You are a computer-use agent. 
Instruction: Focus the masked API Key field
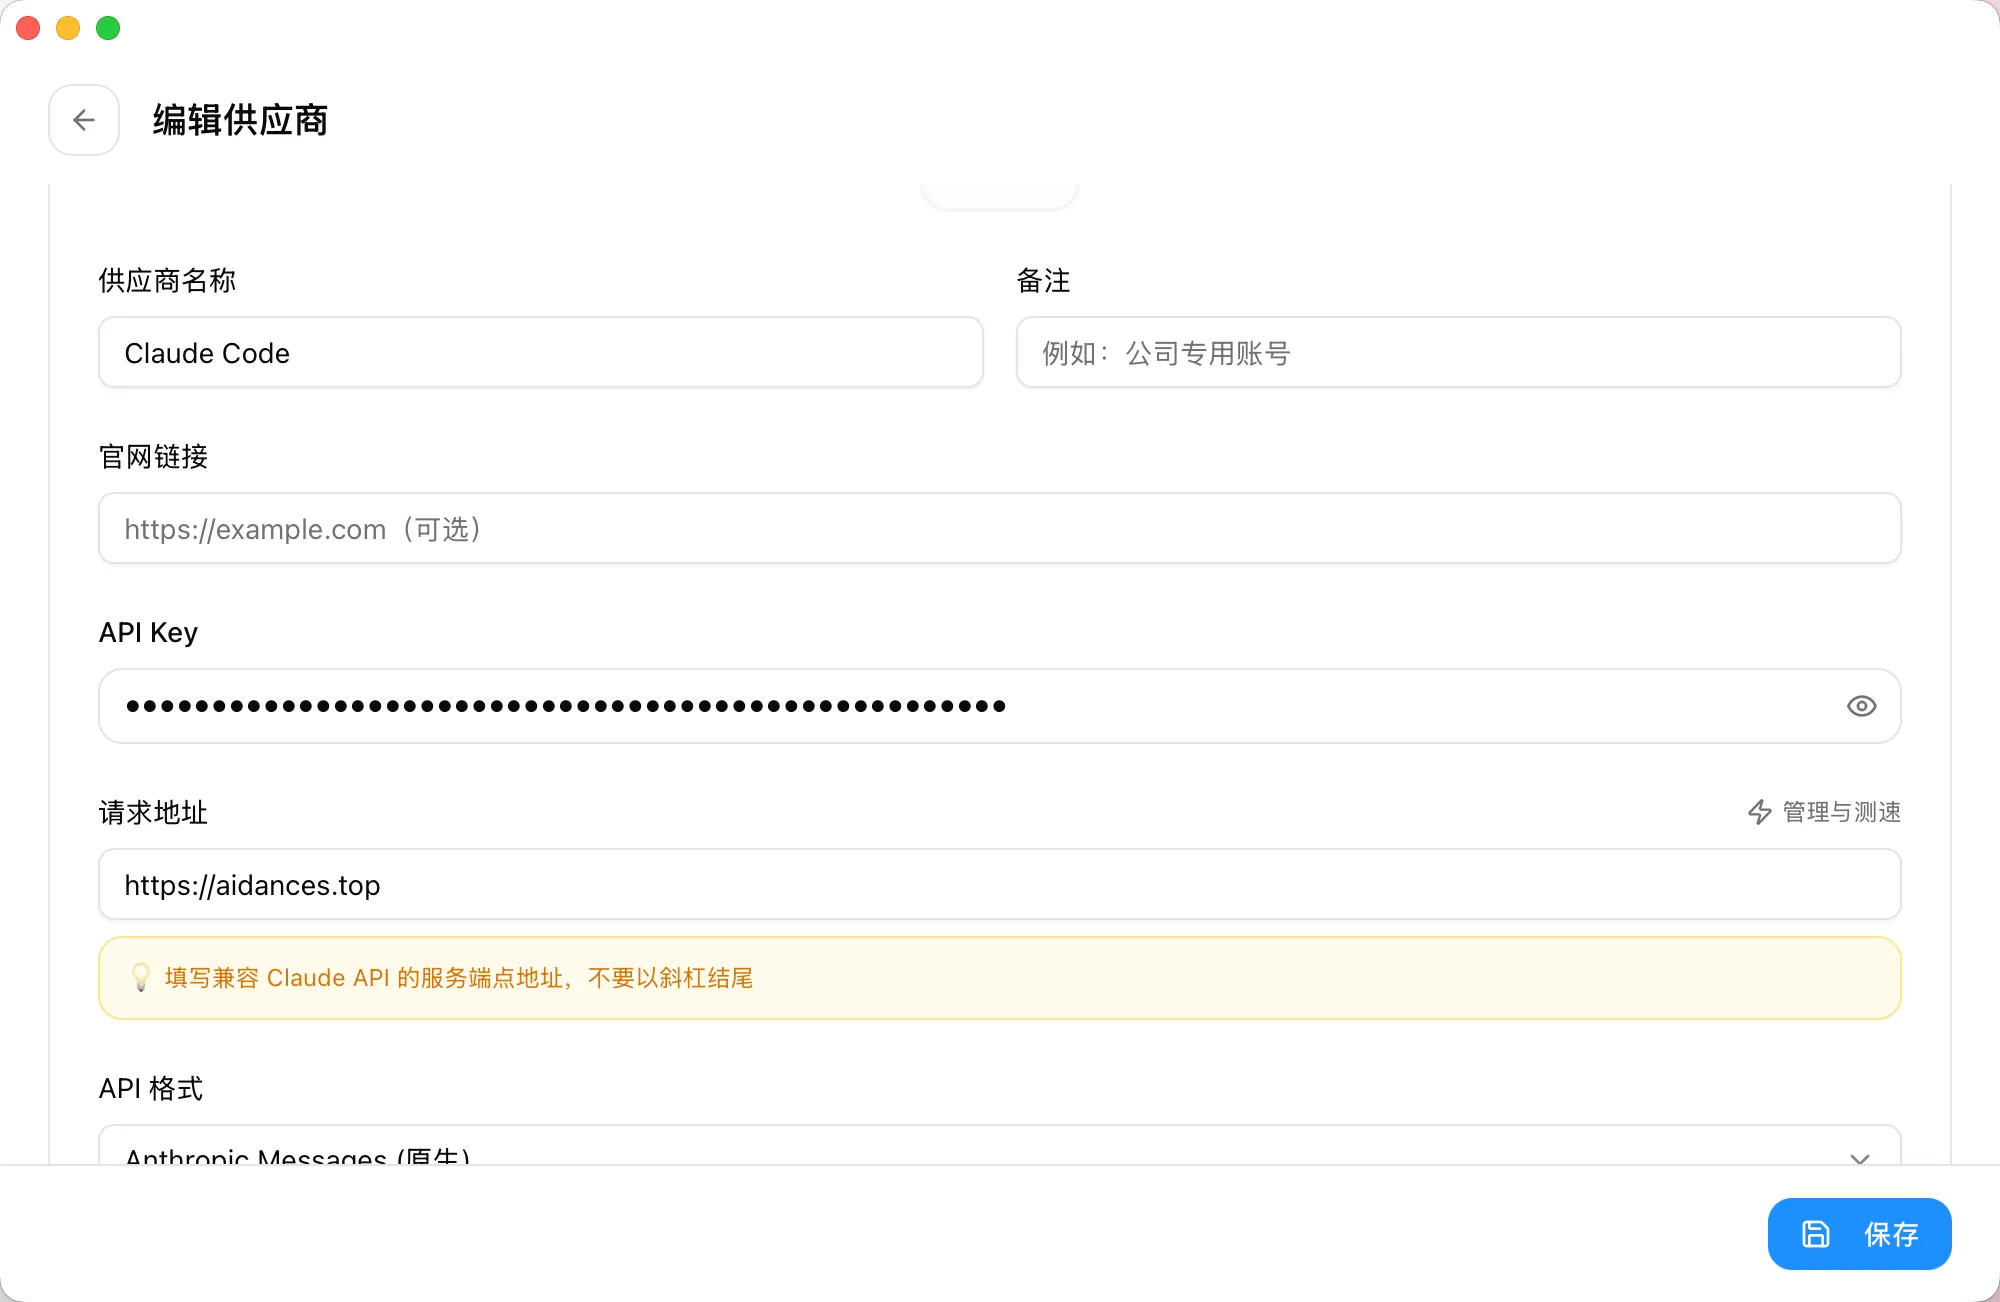click(1000, 706)
